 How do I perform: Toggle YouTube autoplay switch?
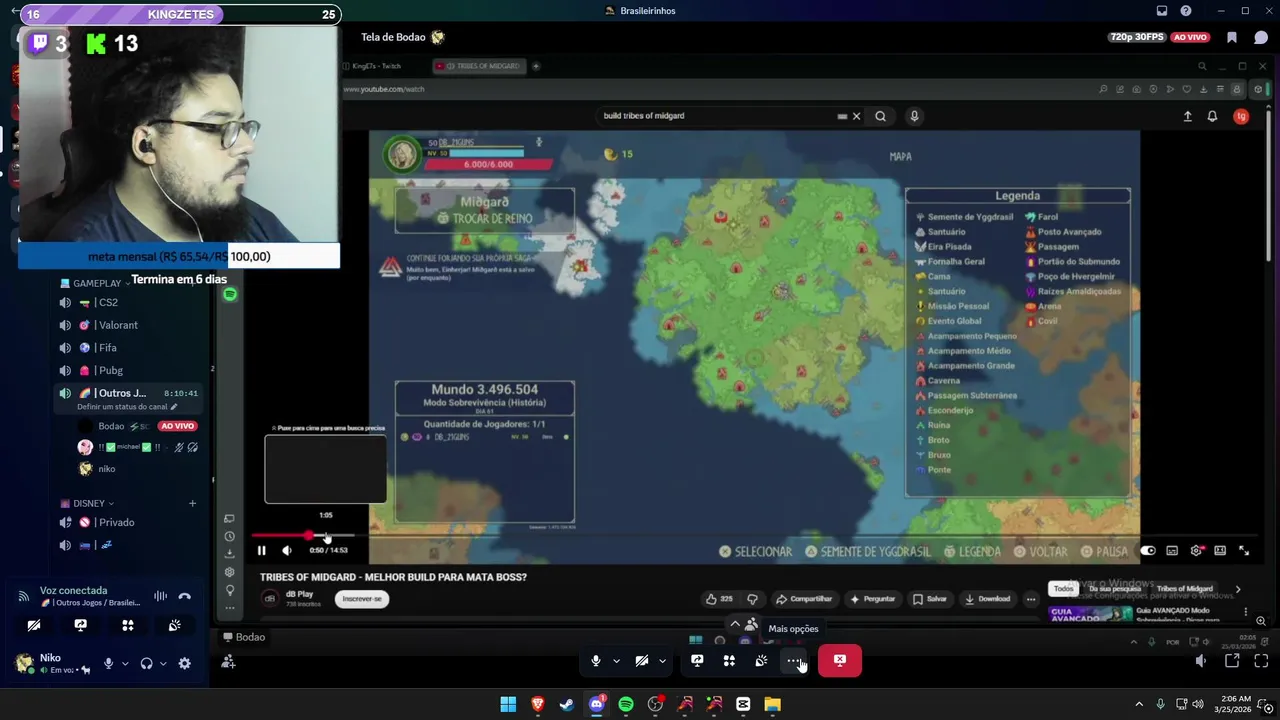pyautogui.click(x=1148, y=551)
